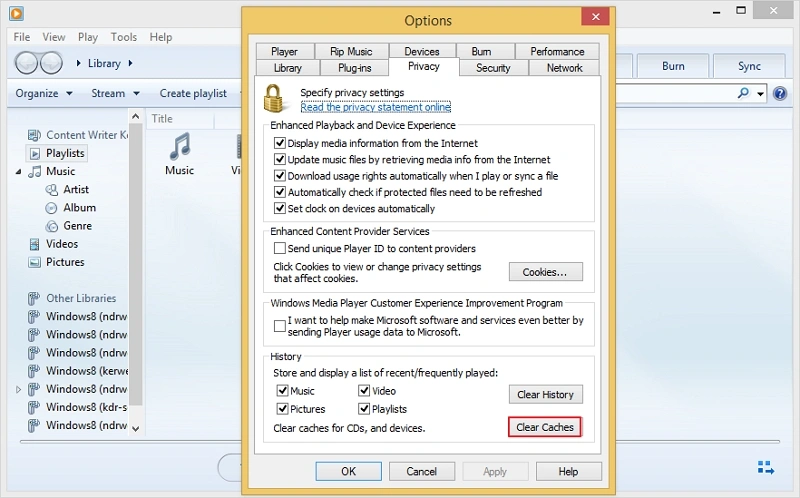The image size is (800, 498).
Task: Click the Cookies... button
Action: pyautogui.click(x=545, y=272)
